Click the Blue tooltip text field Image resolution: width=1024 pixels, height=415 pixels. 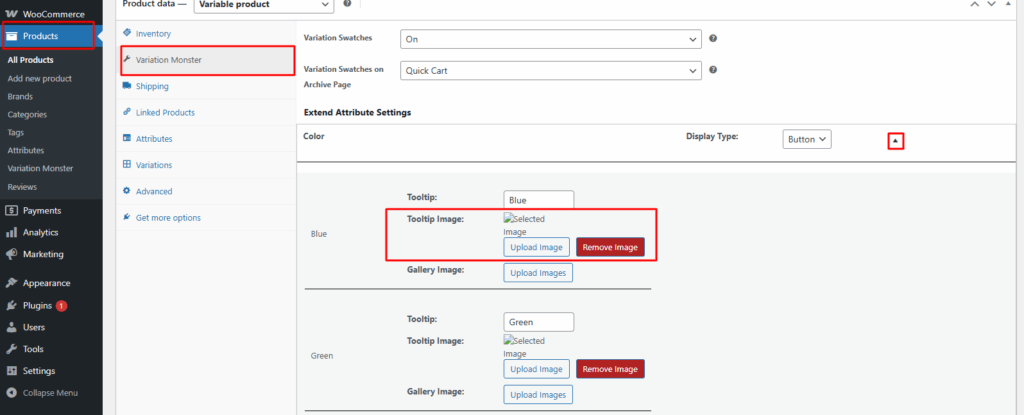539,200
